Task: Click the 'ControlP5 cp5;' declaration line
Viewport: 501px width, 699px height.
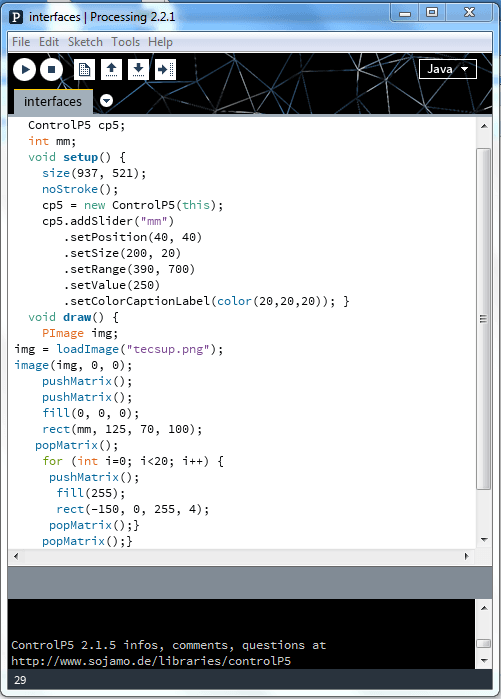Action: pyautogui.click(x=77, y=125)
